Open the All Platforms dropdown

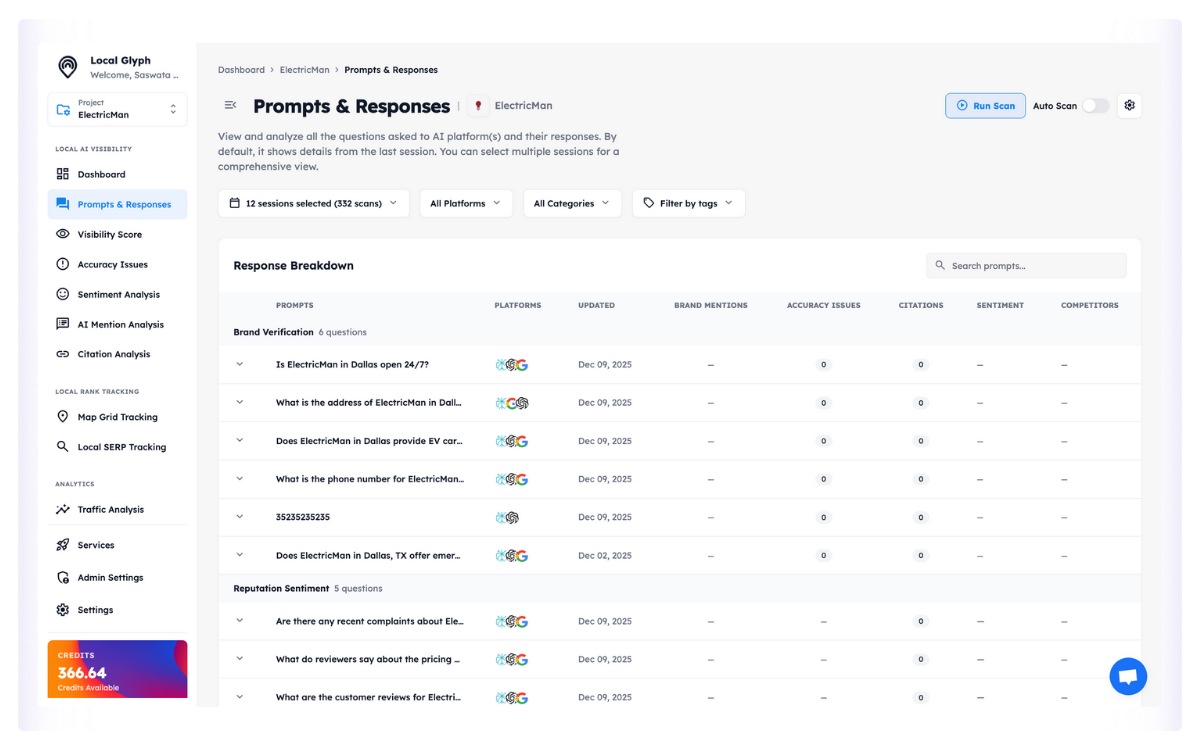point(465,203)
